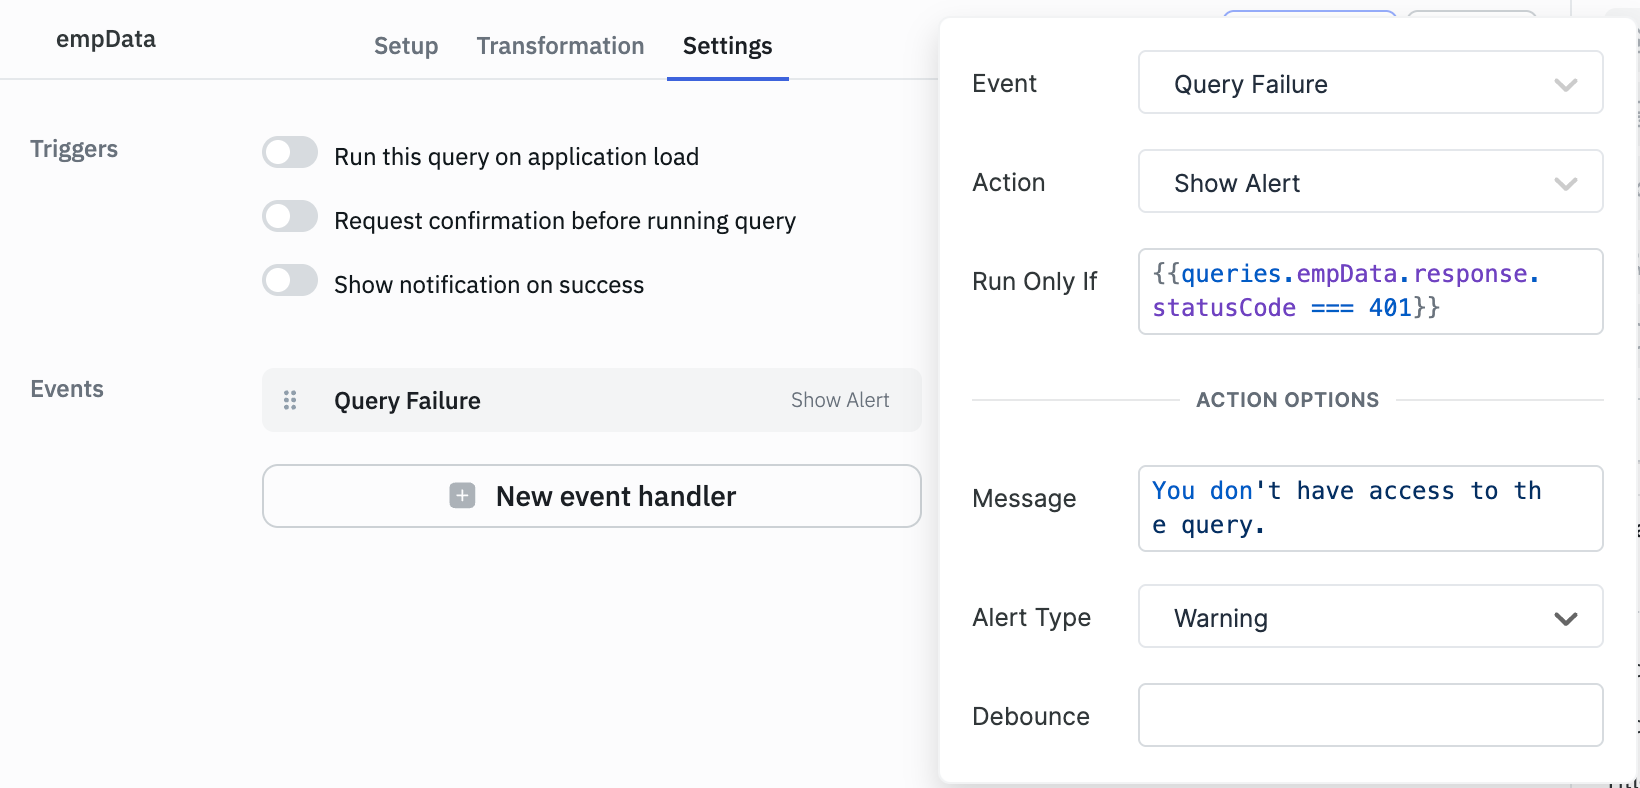1640x788 pixels.
Task: Select the Settings tab
Action: point(727,46)
